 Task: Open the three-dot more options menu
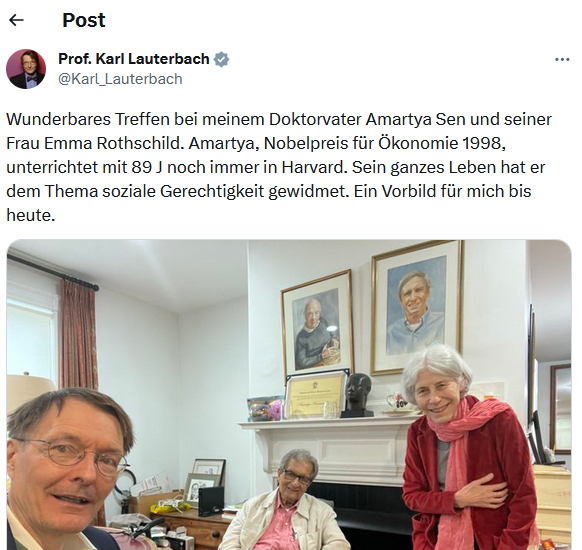point(562,59)
